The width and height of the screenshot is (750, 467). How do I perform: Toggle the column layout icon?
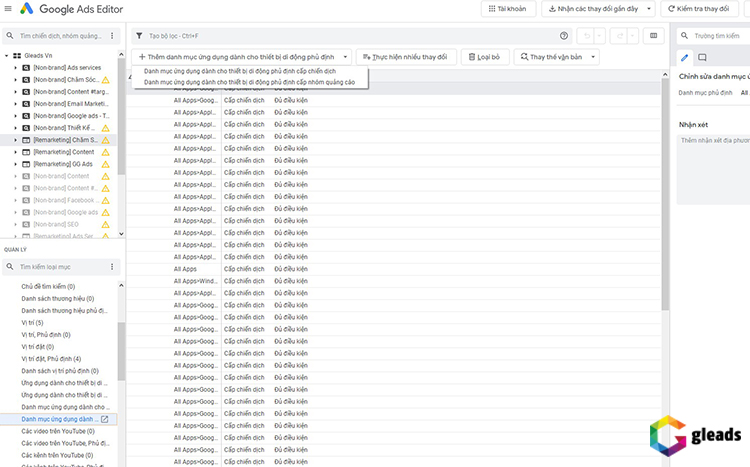tap(654, 35)
